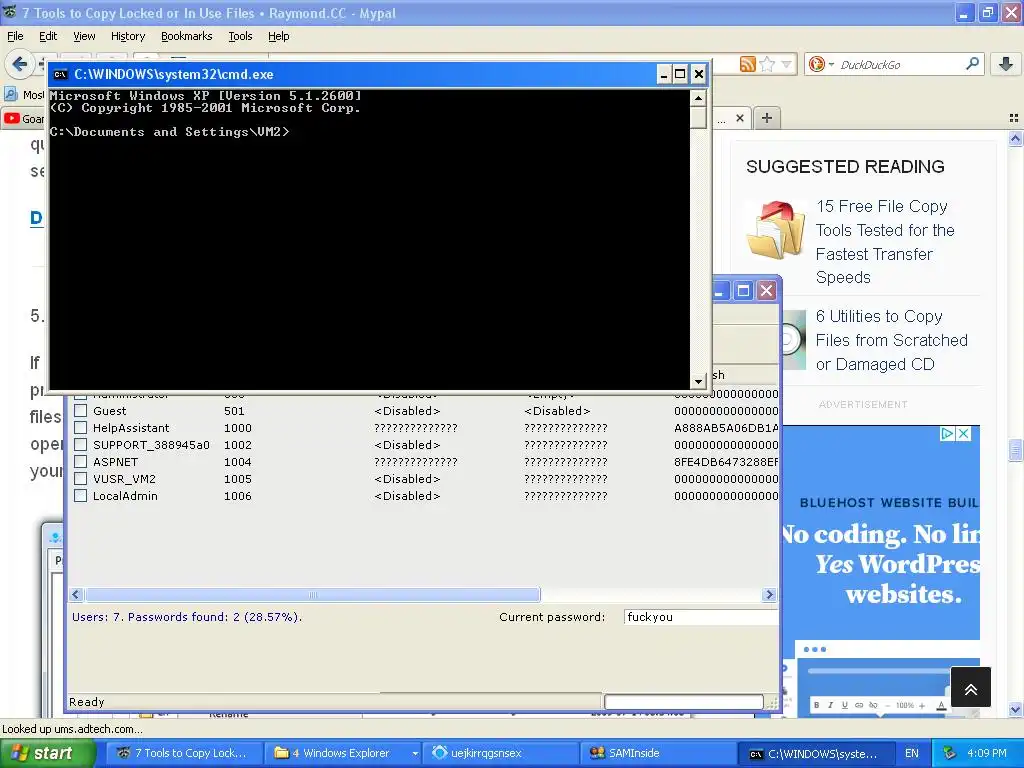Open the bookmark star dropdown arrow

click(x=786, y=64)
